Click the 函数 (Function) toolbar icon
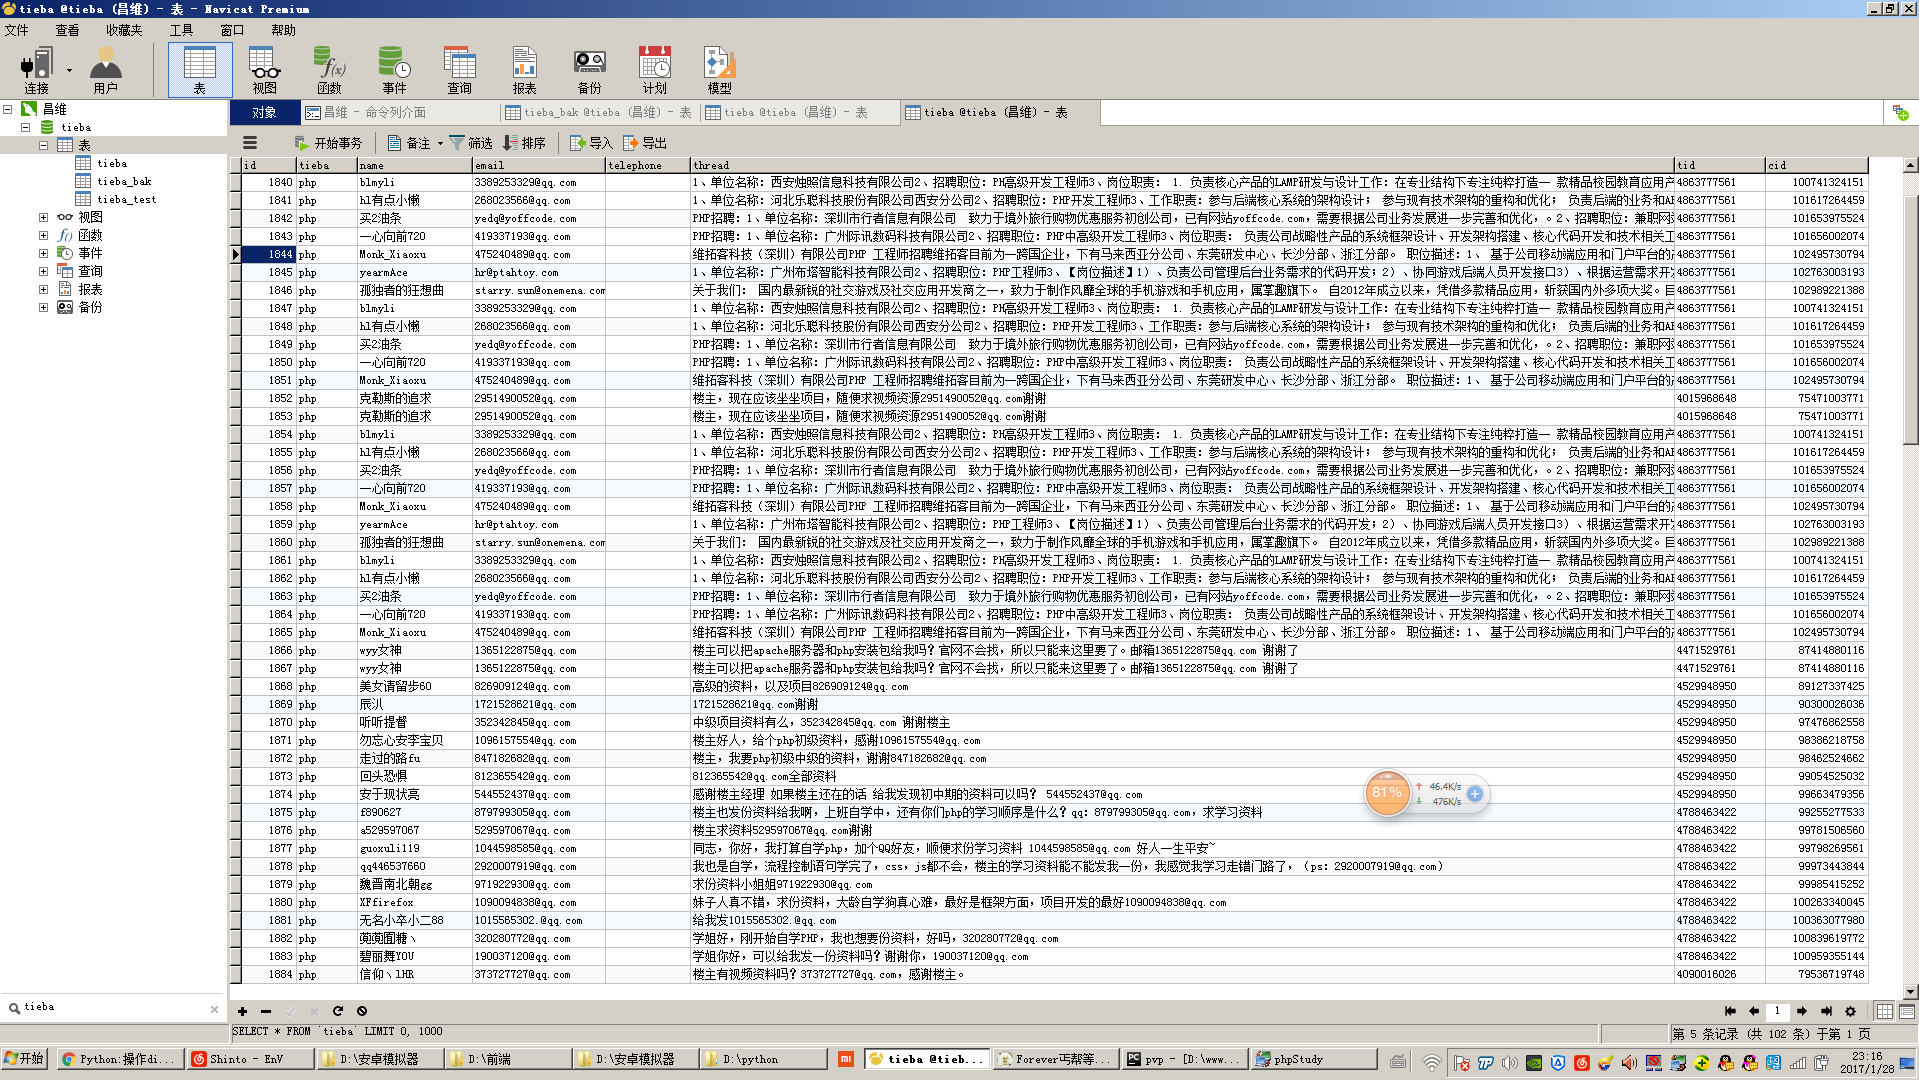The height and width of the screenshot is (1080, 1919). click(329, 70)
